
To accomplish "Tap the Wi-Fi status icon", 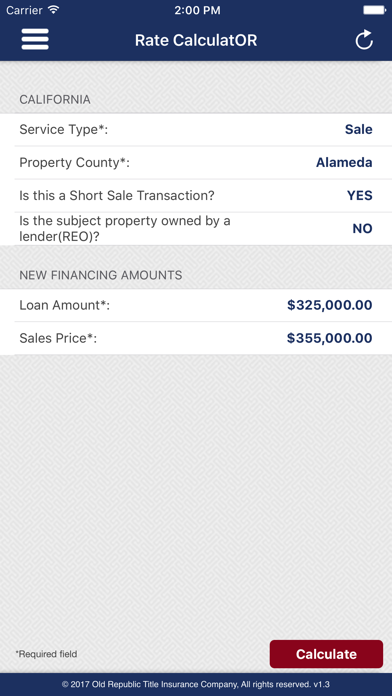I will (54, 10).
